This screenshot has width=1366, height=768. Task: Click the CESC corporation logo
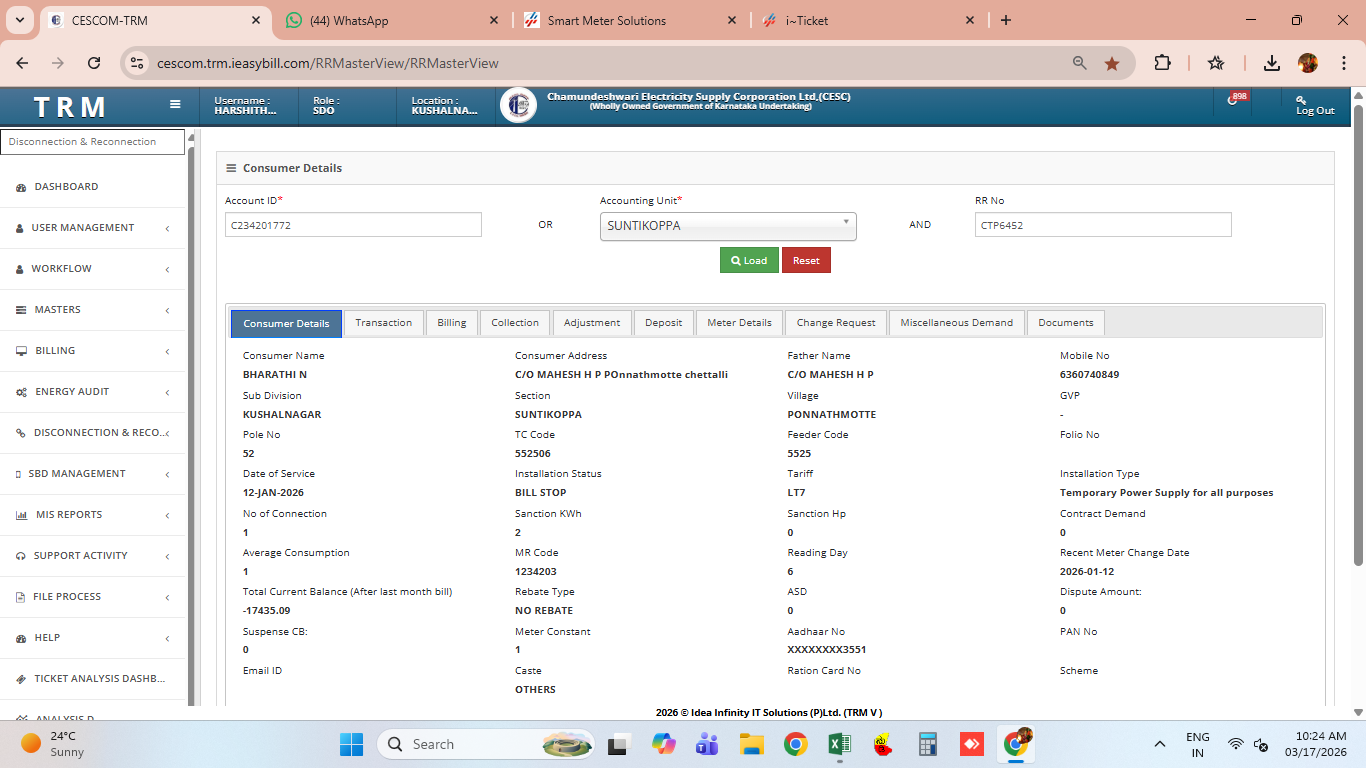pyautogui.click(x=518, y=105)
